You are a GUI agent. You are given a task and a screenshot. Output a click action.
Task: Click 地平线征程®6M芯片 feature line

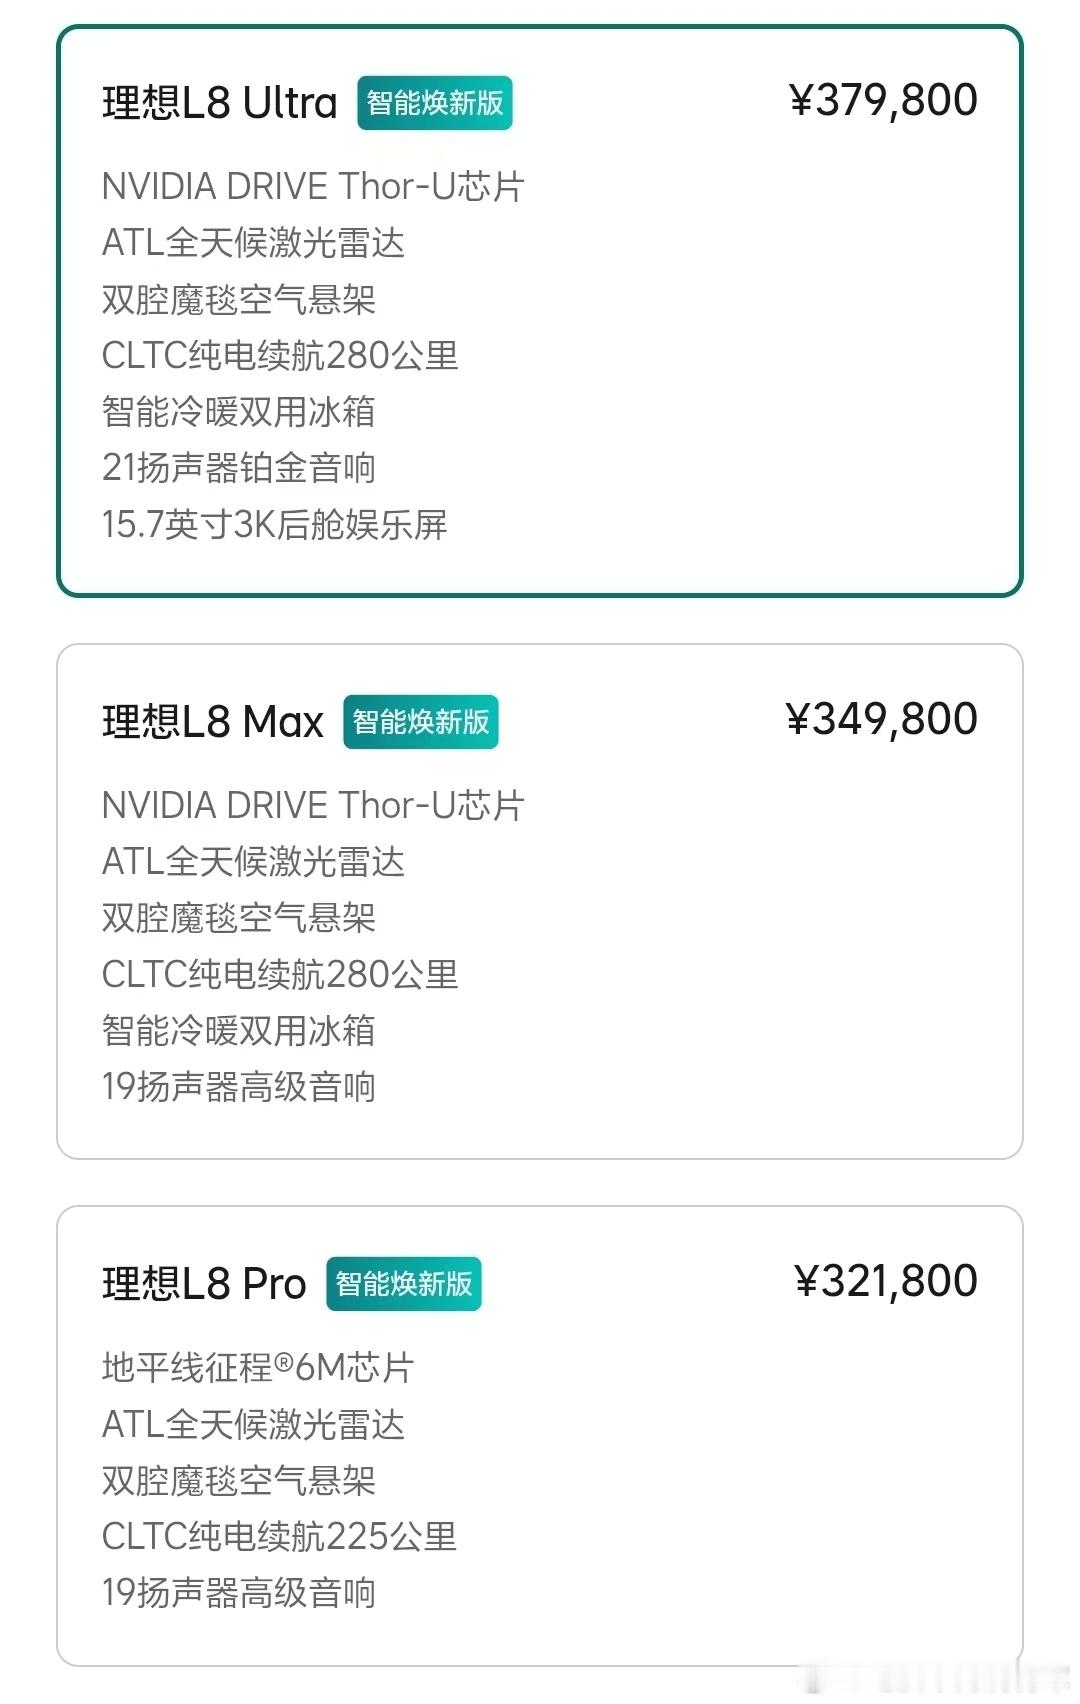tap(258, 1367)
